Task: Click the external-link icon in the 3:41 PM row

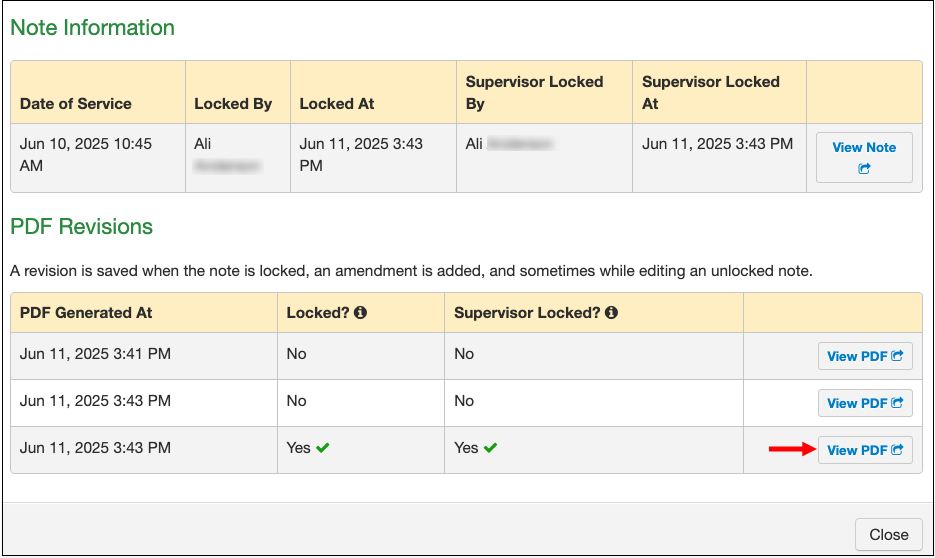Action: click(897, 356)
